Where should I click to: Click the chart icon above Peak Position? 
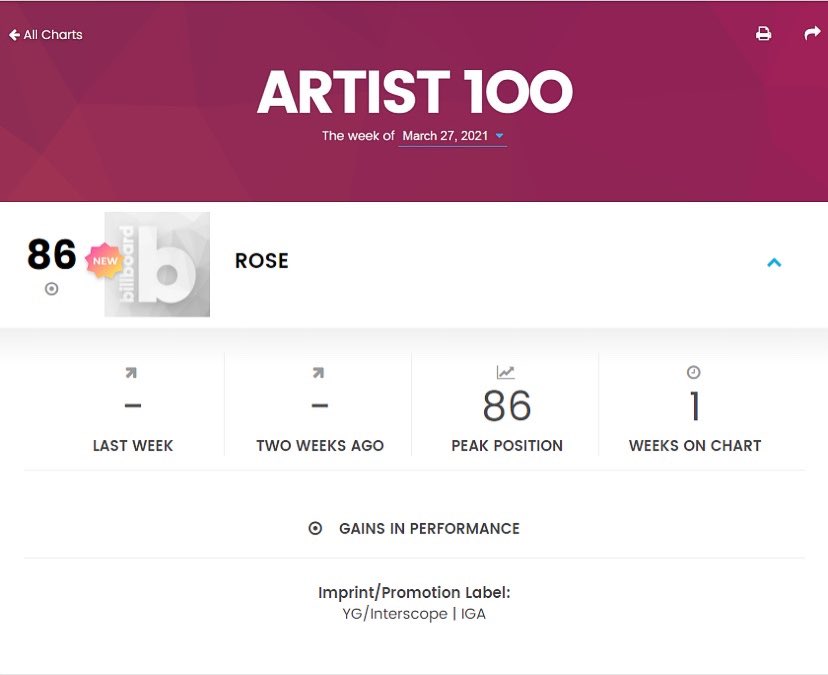(x=506, y=373)
